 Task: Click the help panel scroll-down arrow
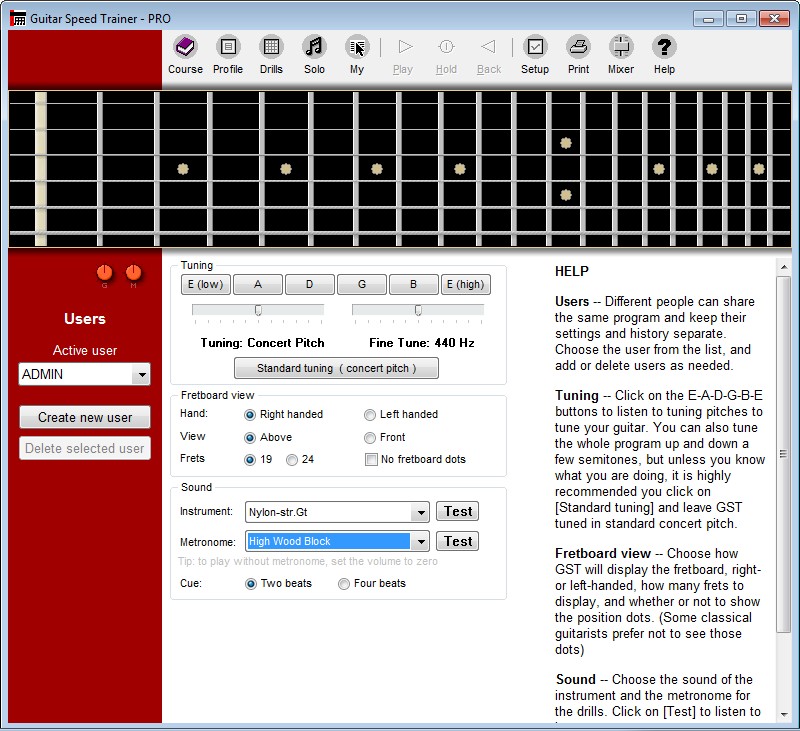click(783, 715)
